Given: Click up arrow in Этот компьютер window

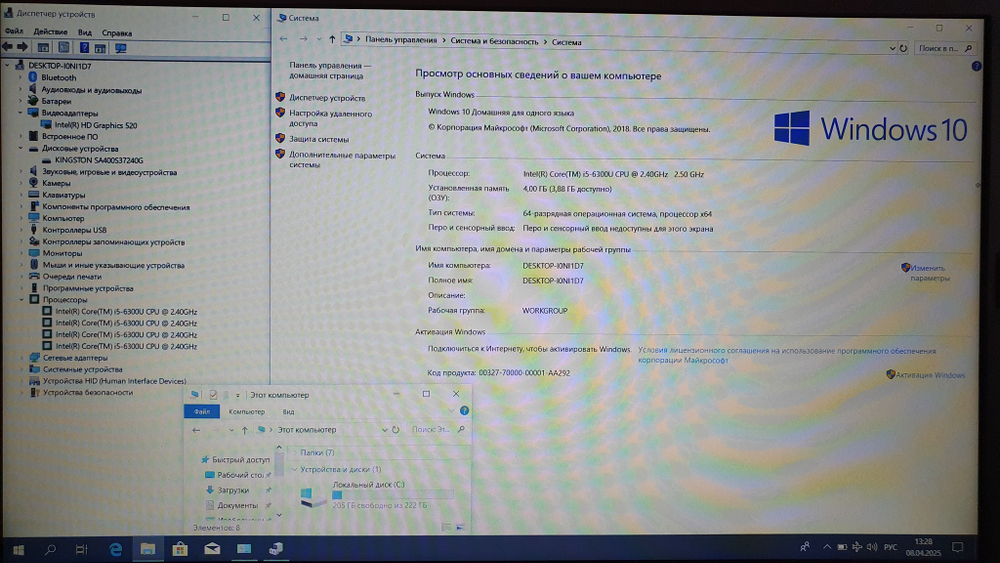Looking at the screenshot, I should coord(244,430).
